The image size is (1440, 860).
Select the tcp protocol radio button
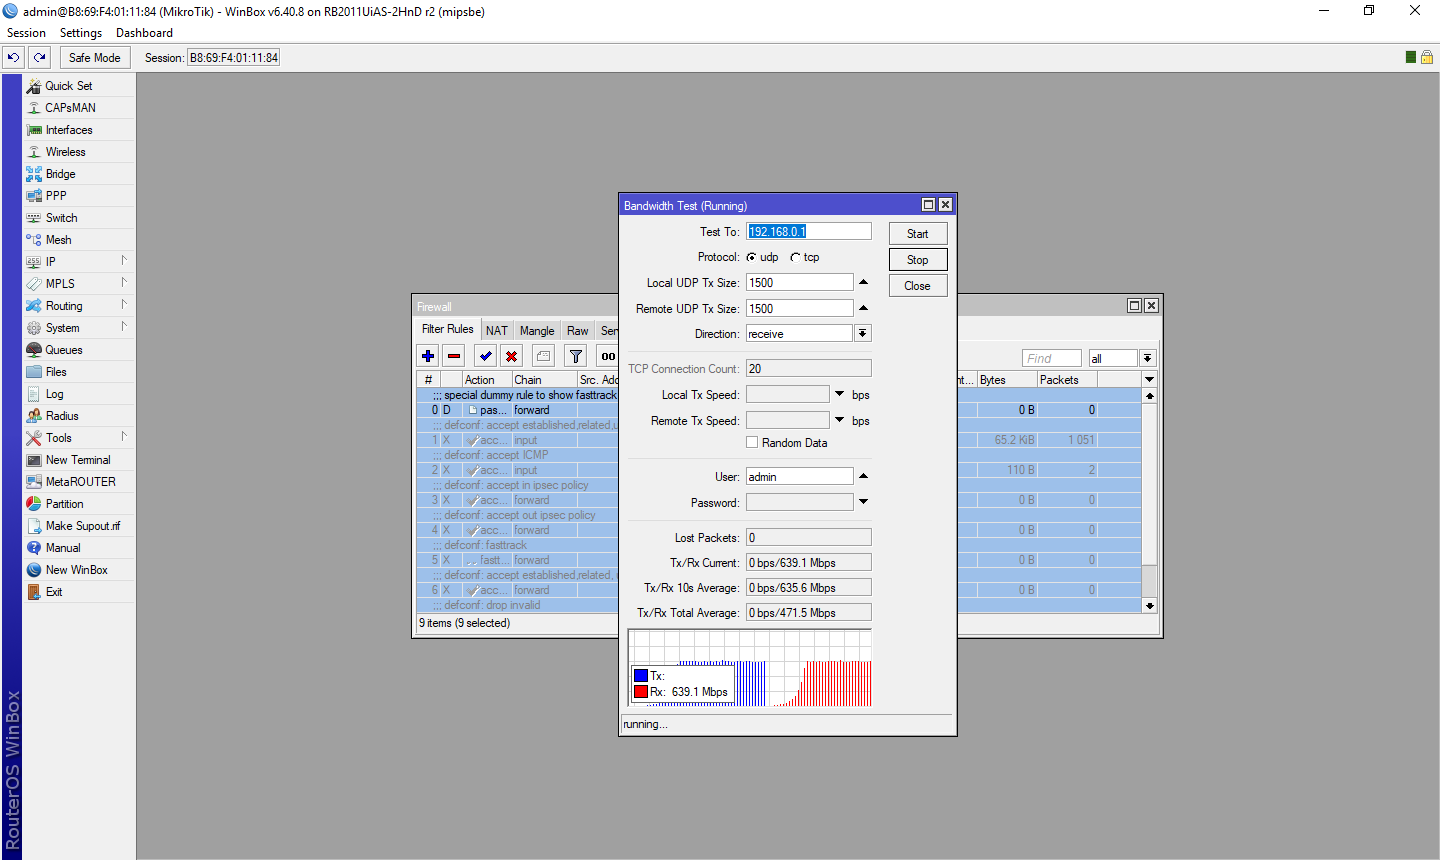tap(795, 257)
